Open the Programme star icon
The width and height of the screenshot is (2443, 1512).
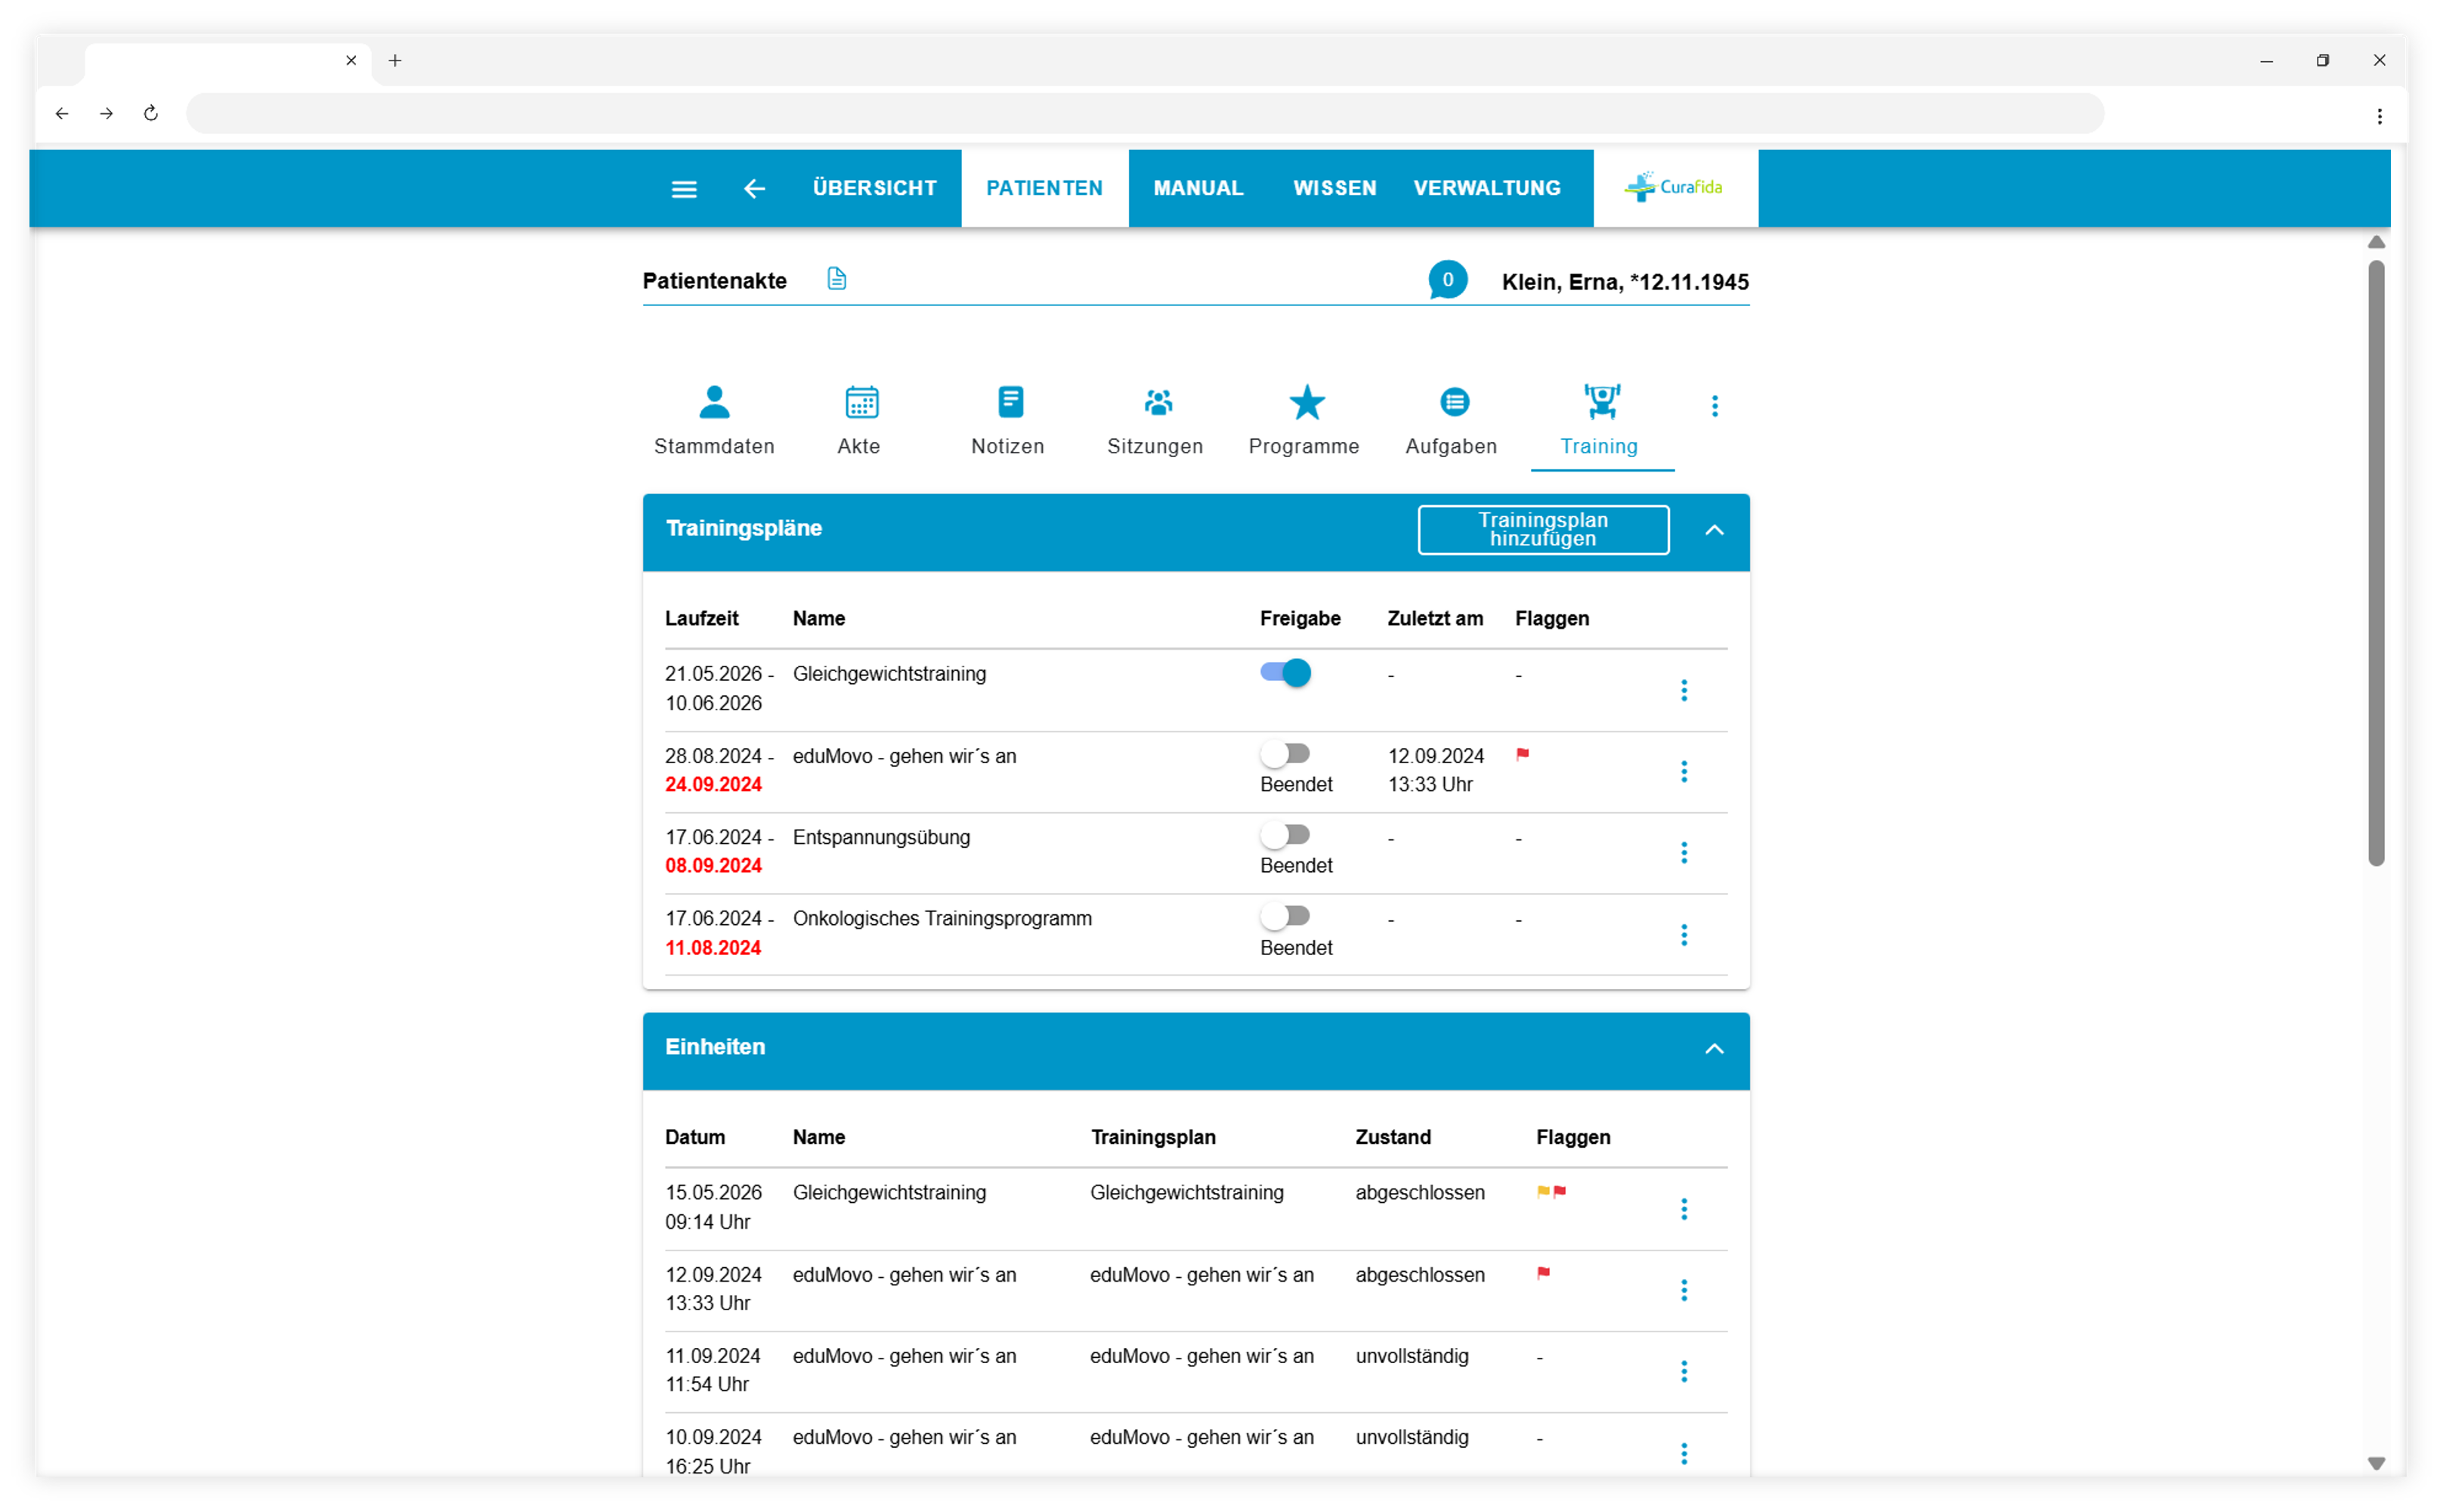click(1306, 402)
